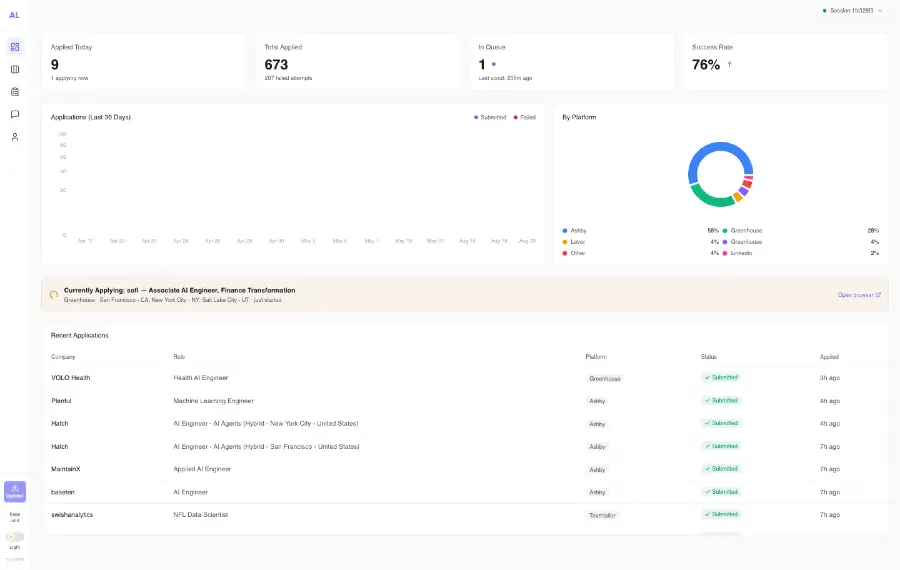Toggle the Failed legend in chart
This screenshot has height=570, width=900.
(x=525, y=117)
